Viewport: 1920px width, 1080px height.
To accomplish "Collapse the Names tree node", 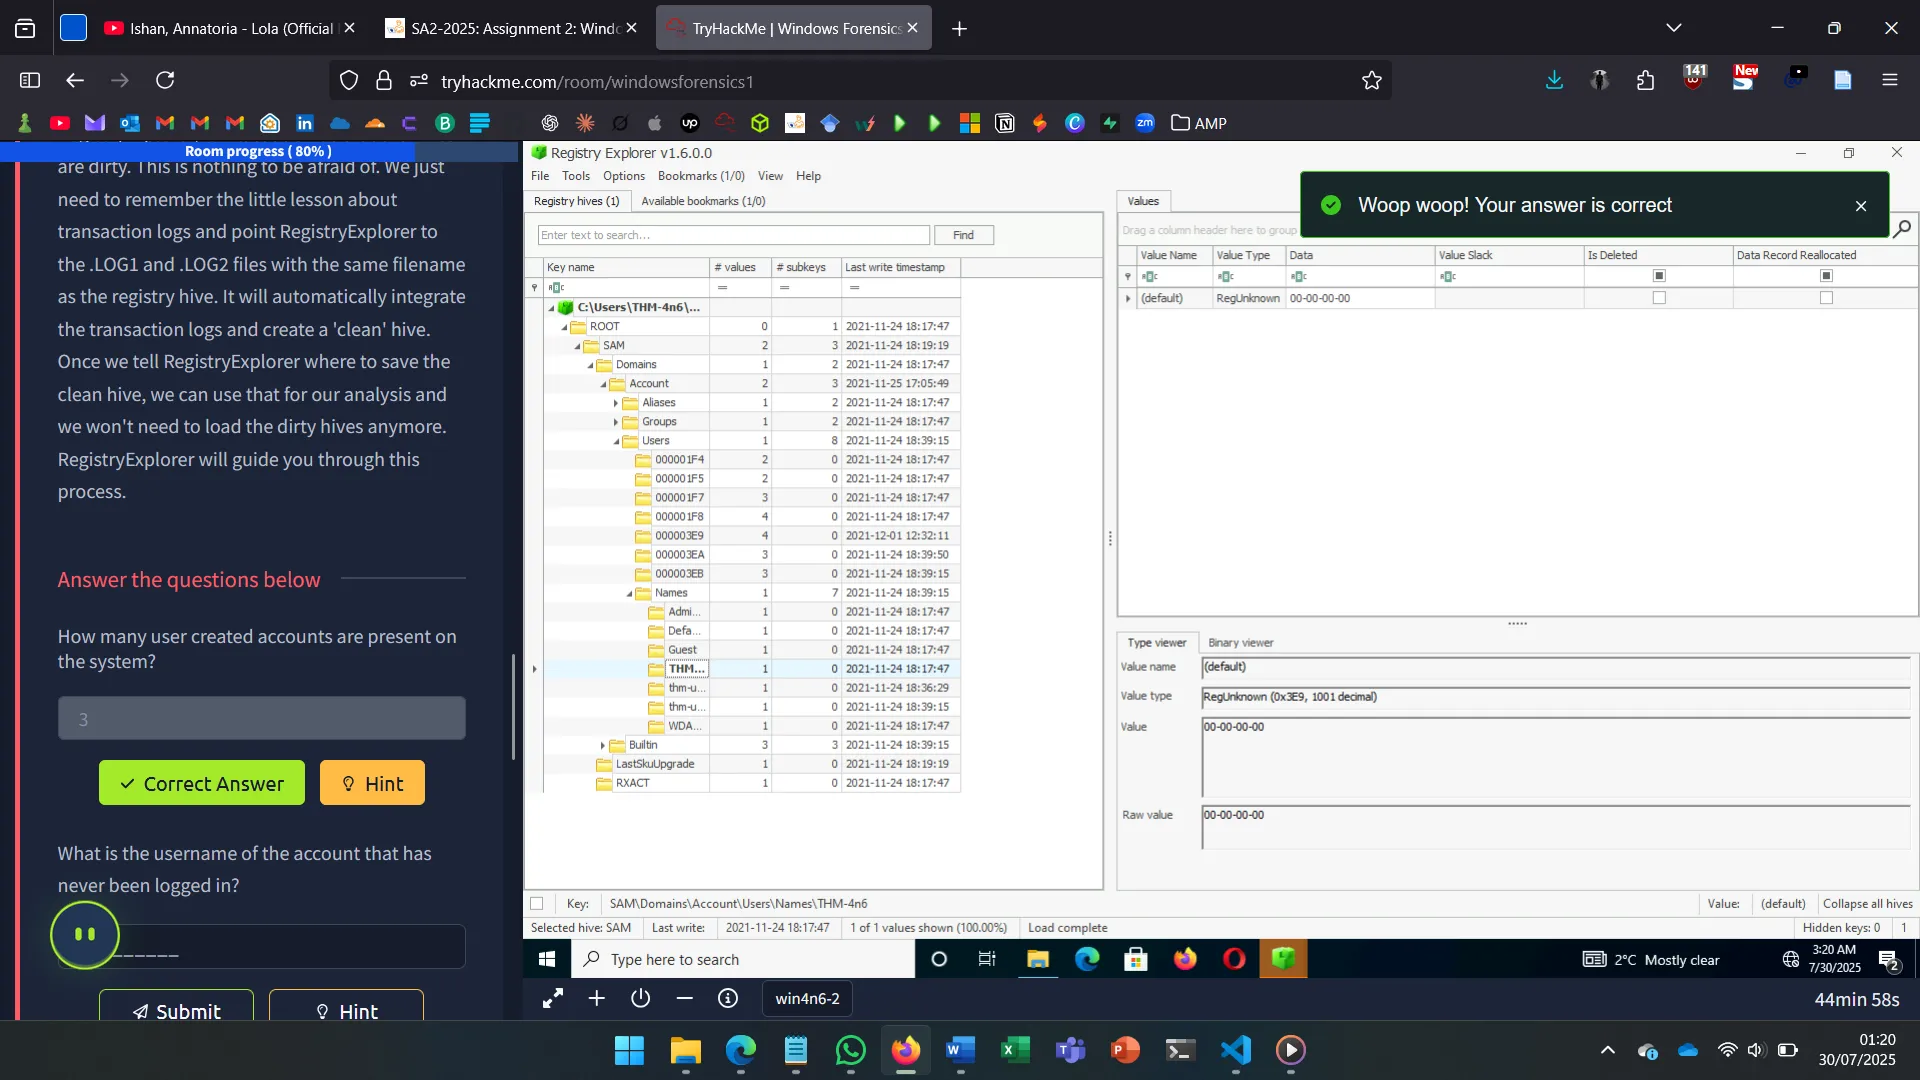I will [629, 593].
